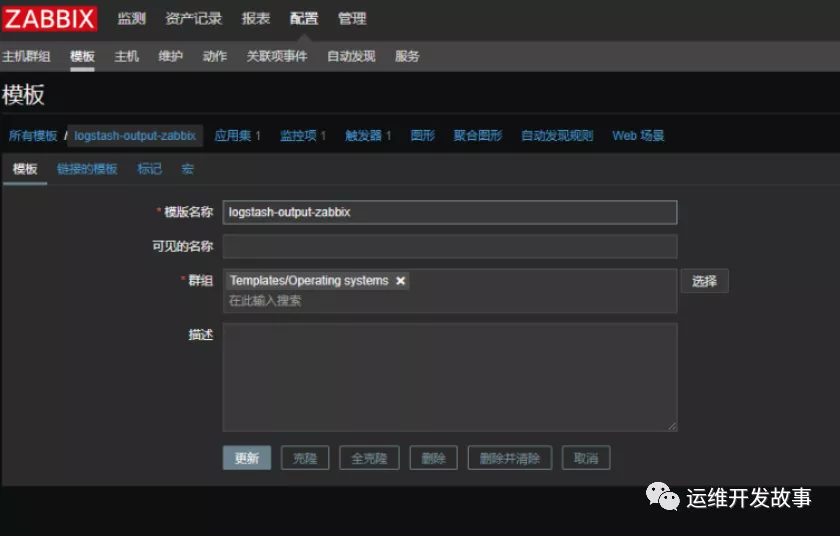Click the ZABBIX logo
The width and height of the screenshot is (840, 536).
50,18
